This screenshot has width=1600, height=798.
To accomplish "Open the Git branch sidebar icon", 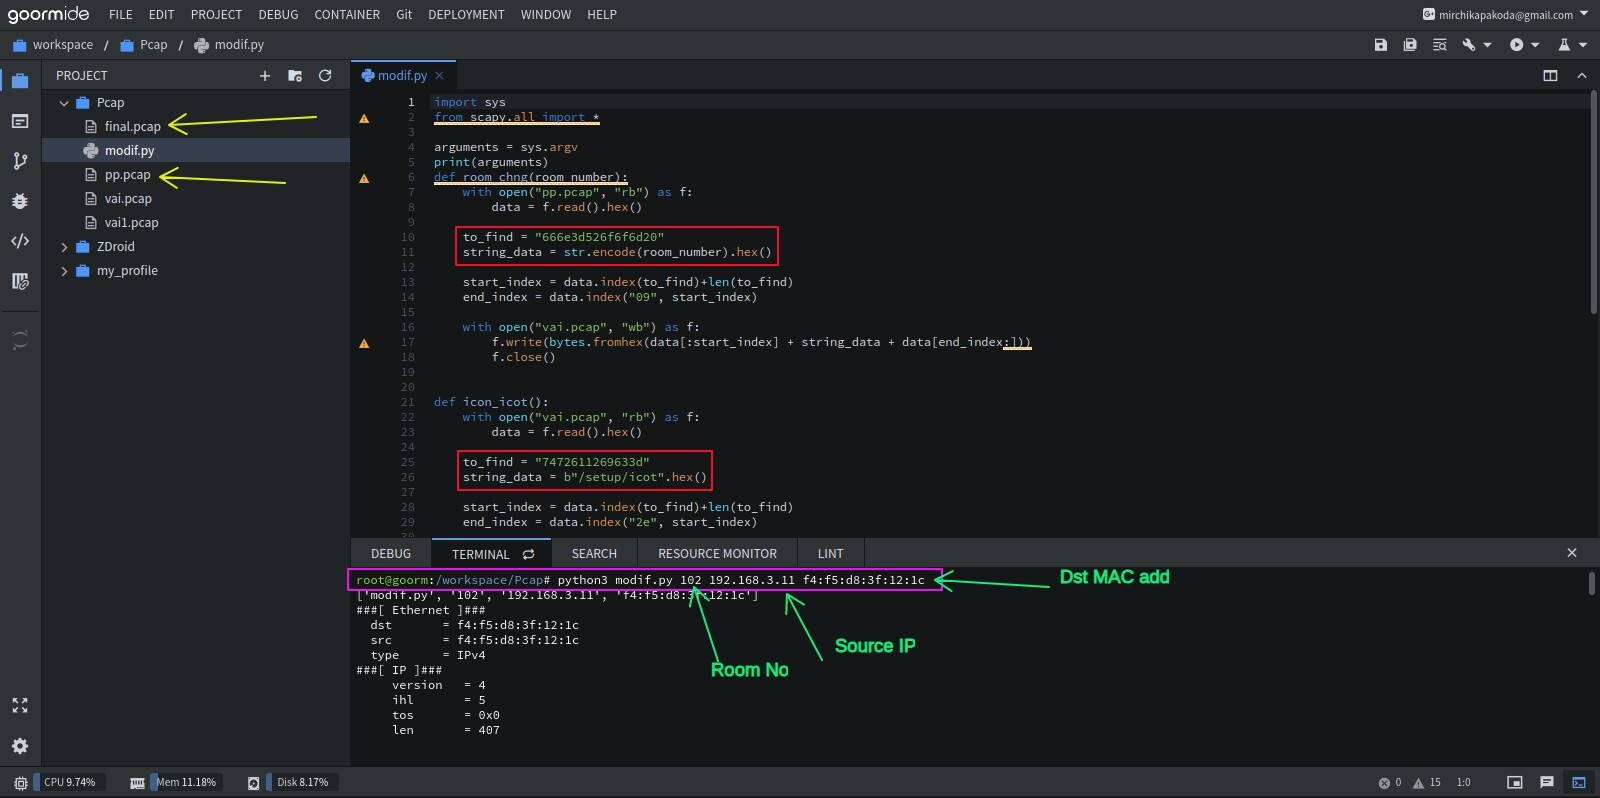I will click(20, 161).
